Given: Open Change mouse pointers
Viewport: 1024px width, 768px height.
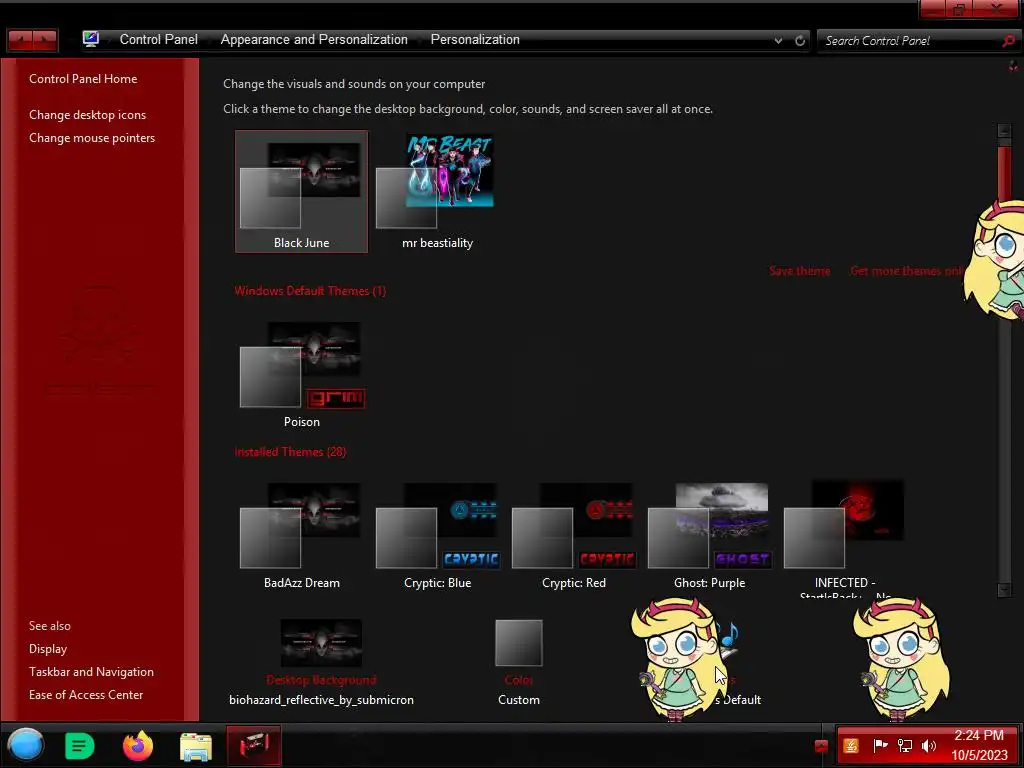Looking at the screenshot, I should pos(92,138).
